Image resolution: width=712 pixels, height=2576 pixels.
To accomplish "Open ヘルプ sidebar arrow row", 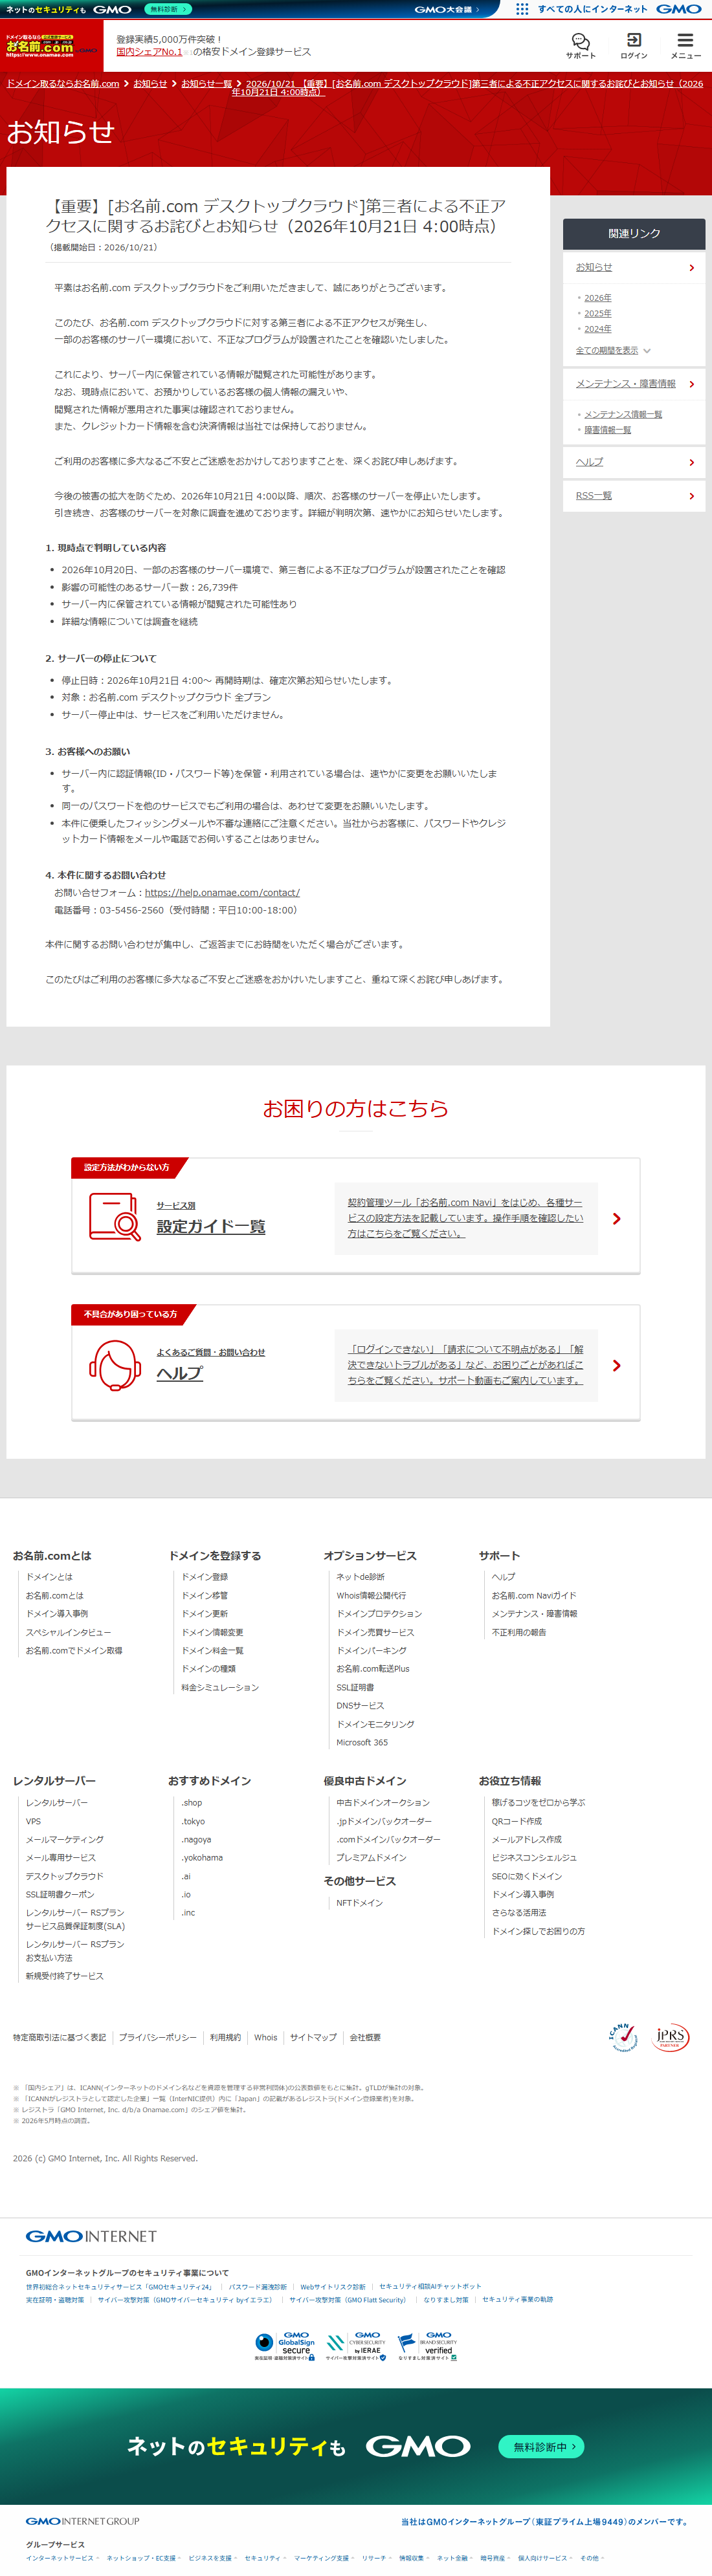I will tap(634, 462).
